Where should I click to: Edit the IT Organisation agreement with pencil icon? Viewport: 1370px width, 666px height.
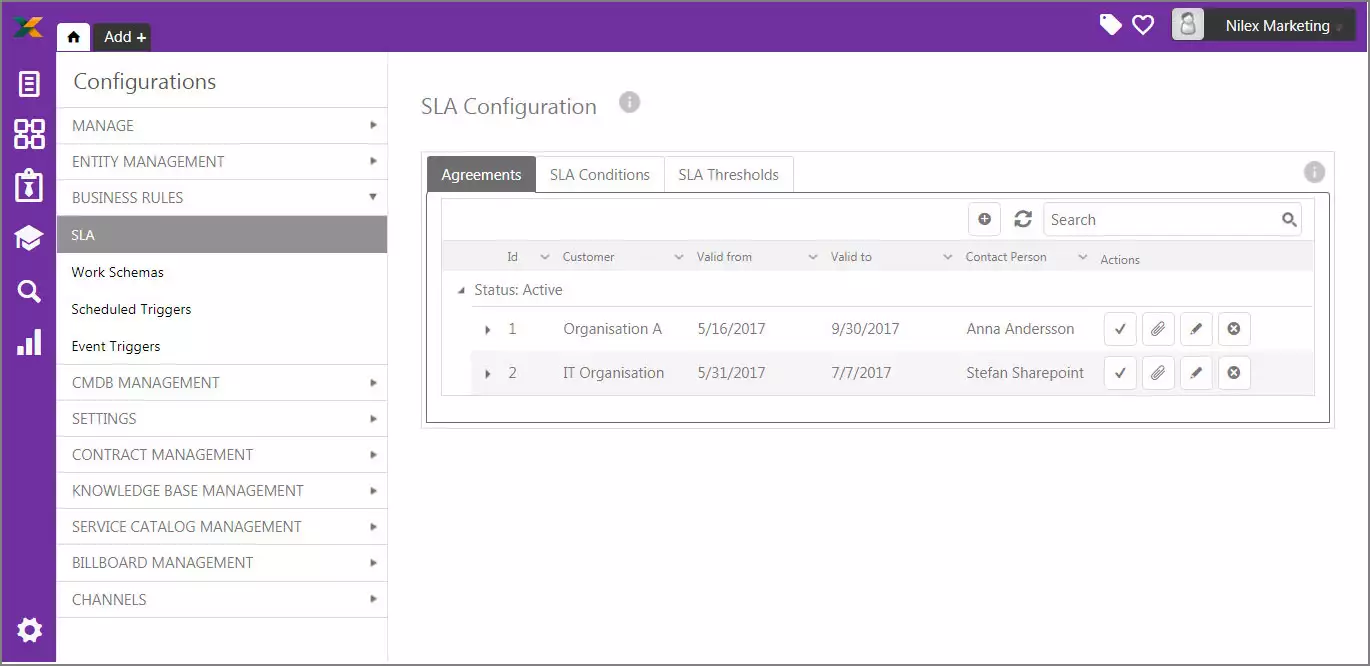tap(1196, 373)
